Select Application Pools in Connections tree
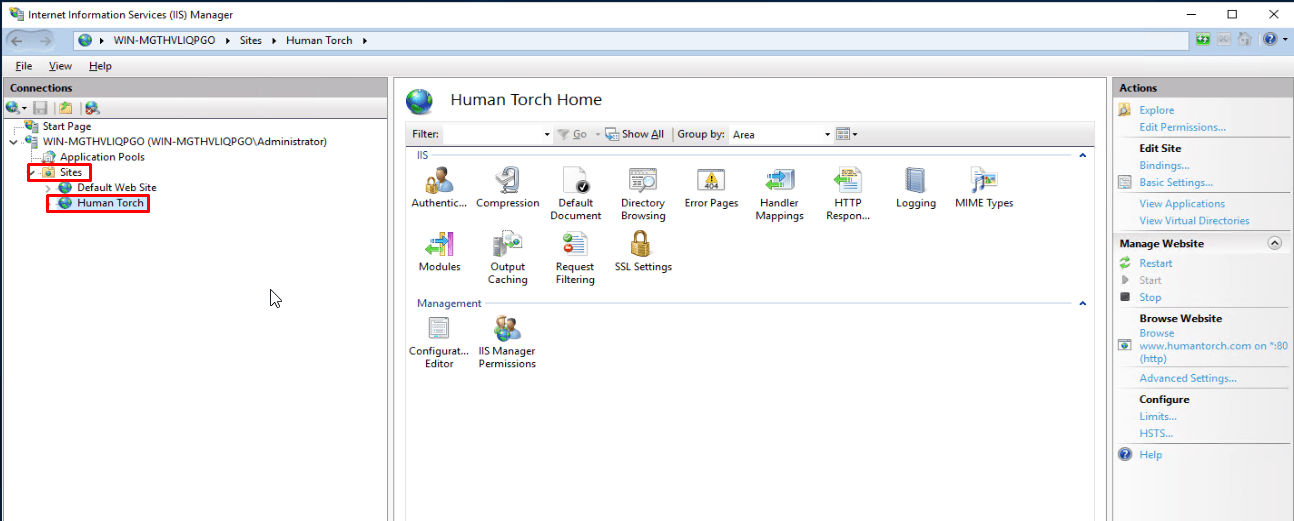The image size is (1294, 521). (x=102, y=157)
